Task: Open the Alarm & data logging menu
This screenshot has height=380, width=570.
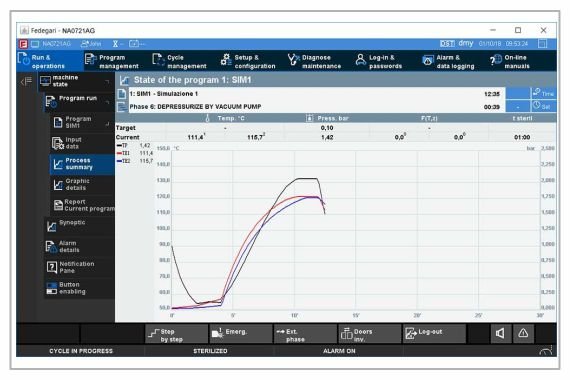Action: [449, 61]
